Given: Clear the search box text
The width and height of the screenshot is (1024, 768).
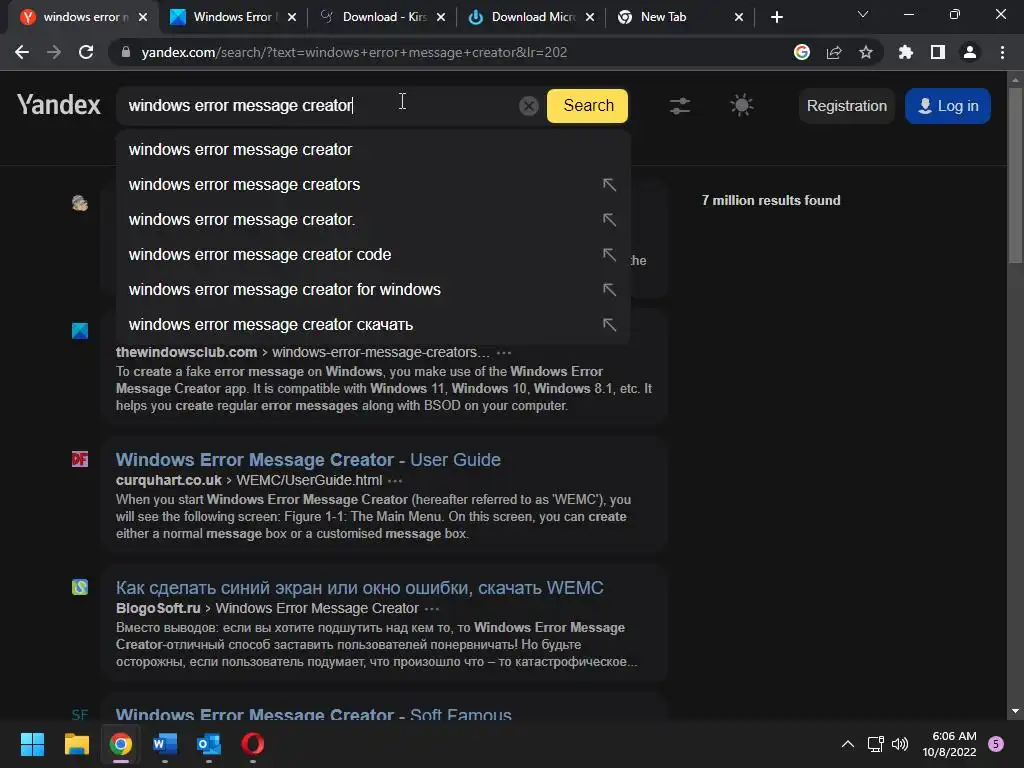Looking at the screenshot, I should click(528, 105).
